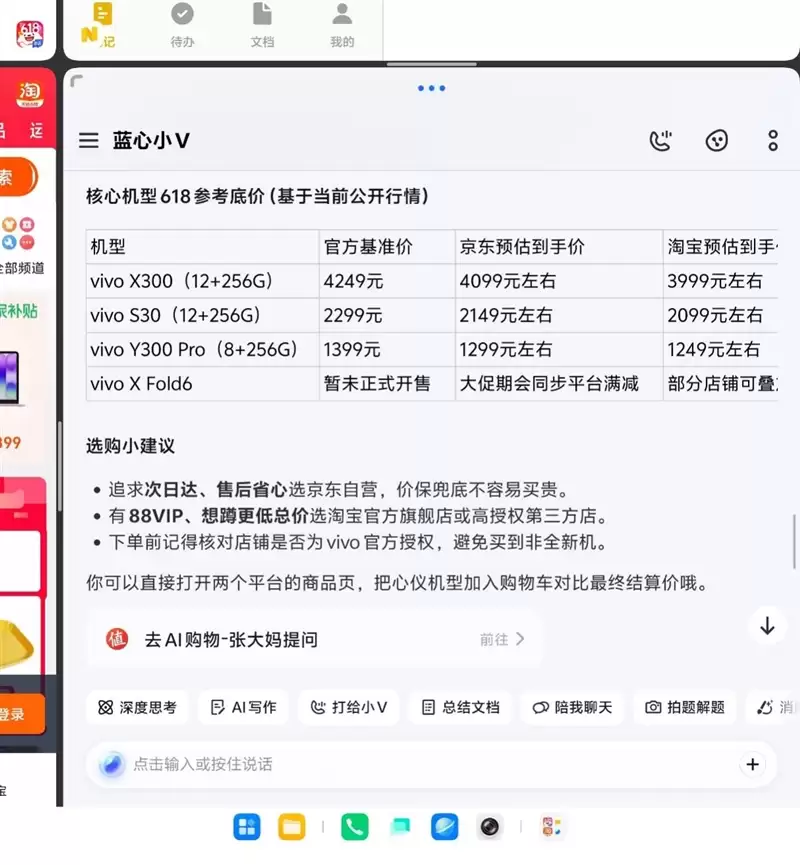Go to 去AI购物-张大妈提问 via 前往
Screen dimensions: 800x865
[502, 639]
